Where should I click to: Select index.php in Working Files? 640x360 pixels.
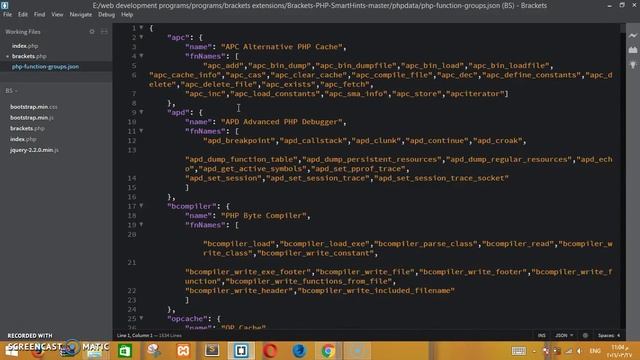coord(25,46)
